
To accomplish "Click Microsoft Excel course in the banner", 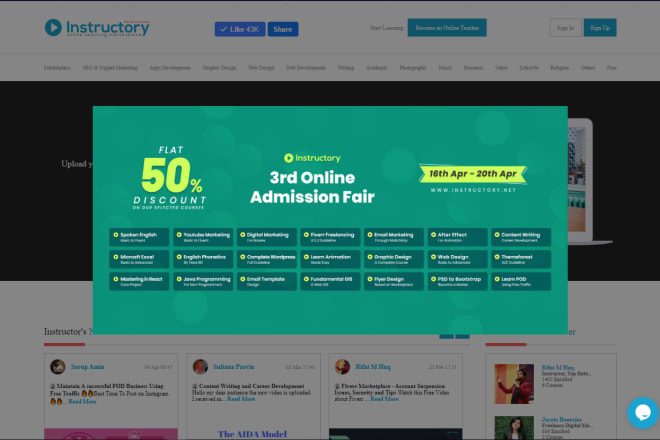I will tap(139, 259).
